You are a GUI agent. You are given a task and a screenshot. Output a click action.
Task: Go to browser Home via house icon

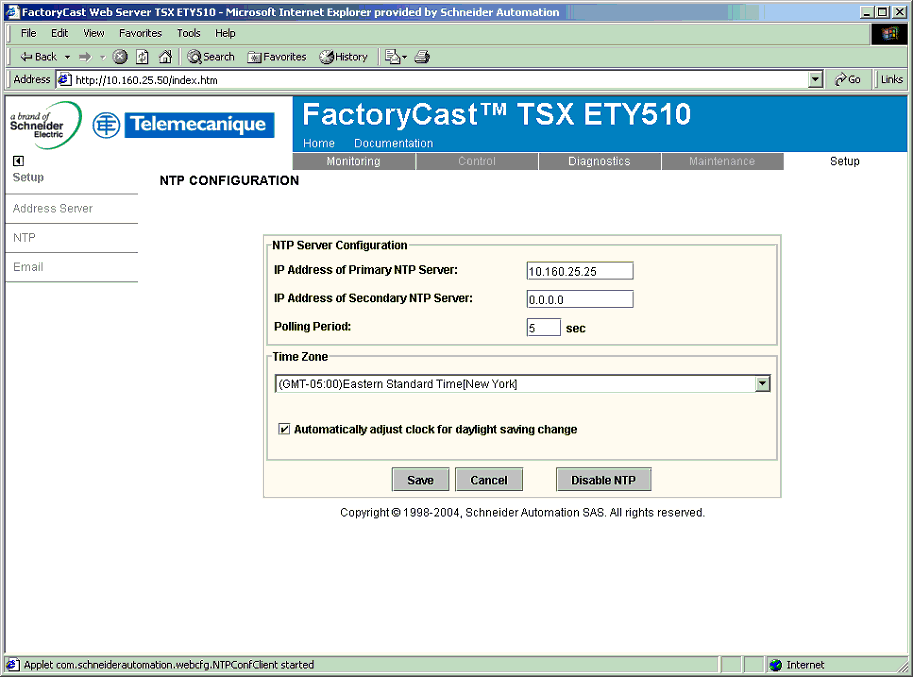coord(165,57)
